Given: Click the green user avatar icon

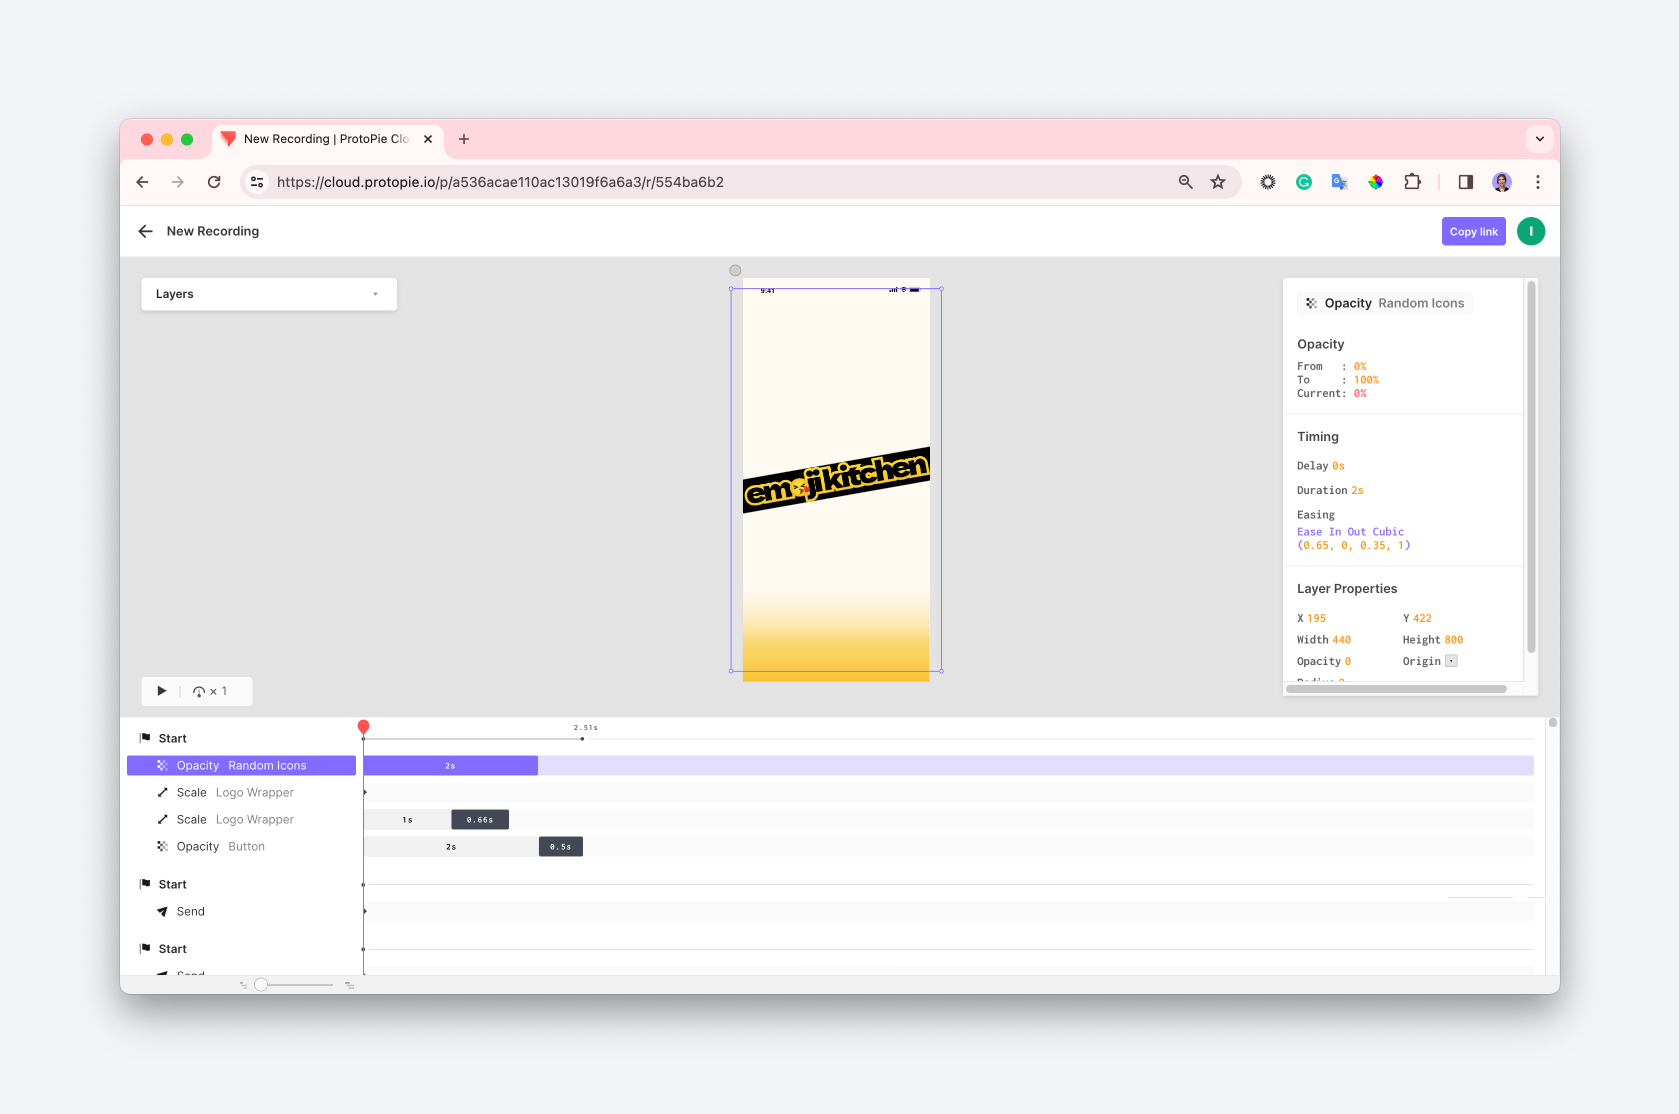Looking at the screenshot, I should click(1530, 231).
